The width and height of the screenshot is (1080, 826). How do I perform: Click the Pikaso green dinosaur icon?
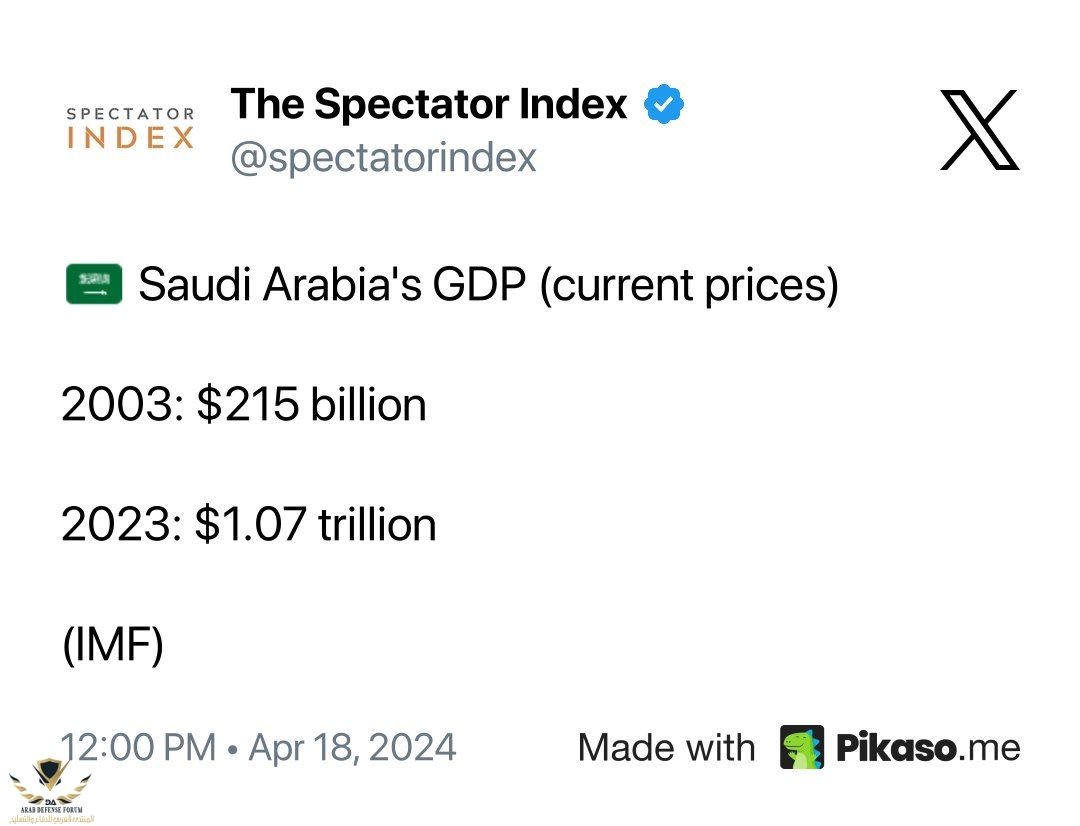pyautogui.click(x=802, y=747)
